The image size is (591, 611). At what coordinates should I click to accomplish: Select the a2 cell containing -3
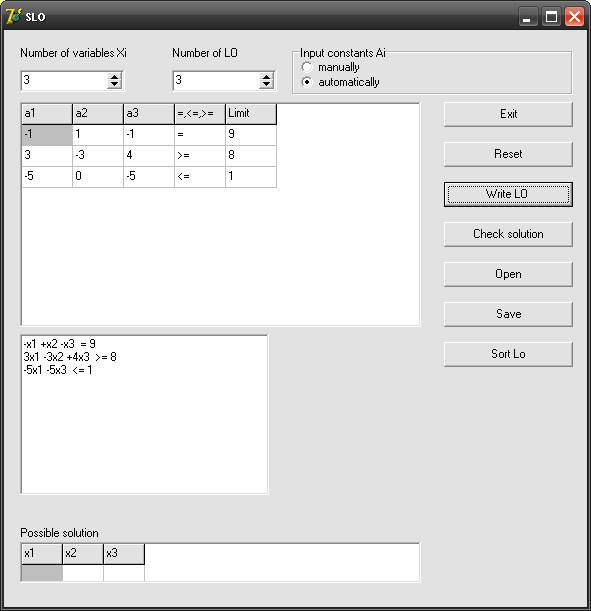click(98, 156)
